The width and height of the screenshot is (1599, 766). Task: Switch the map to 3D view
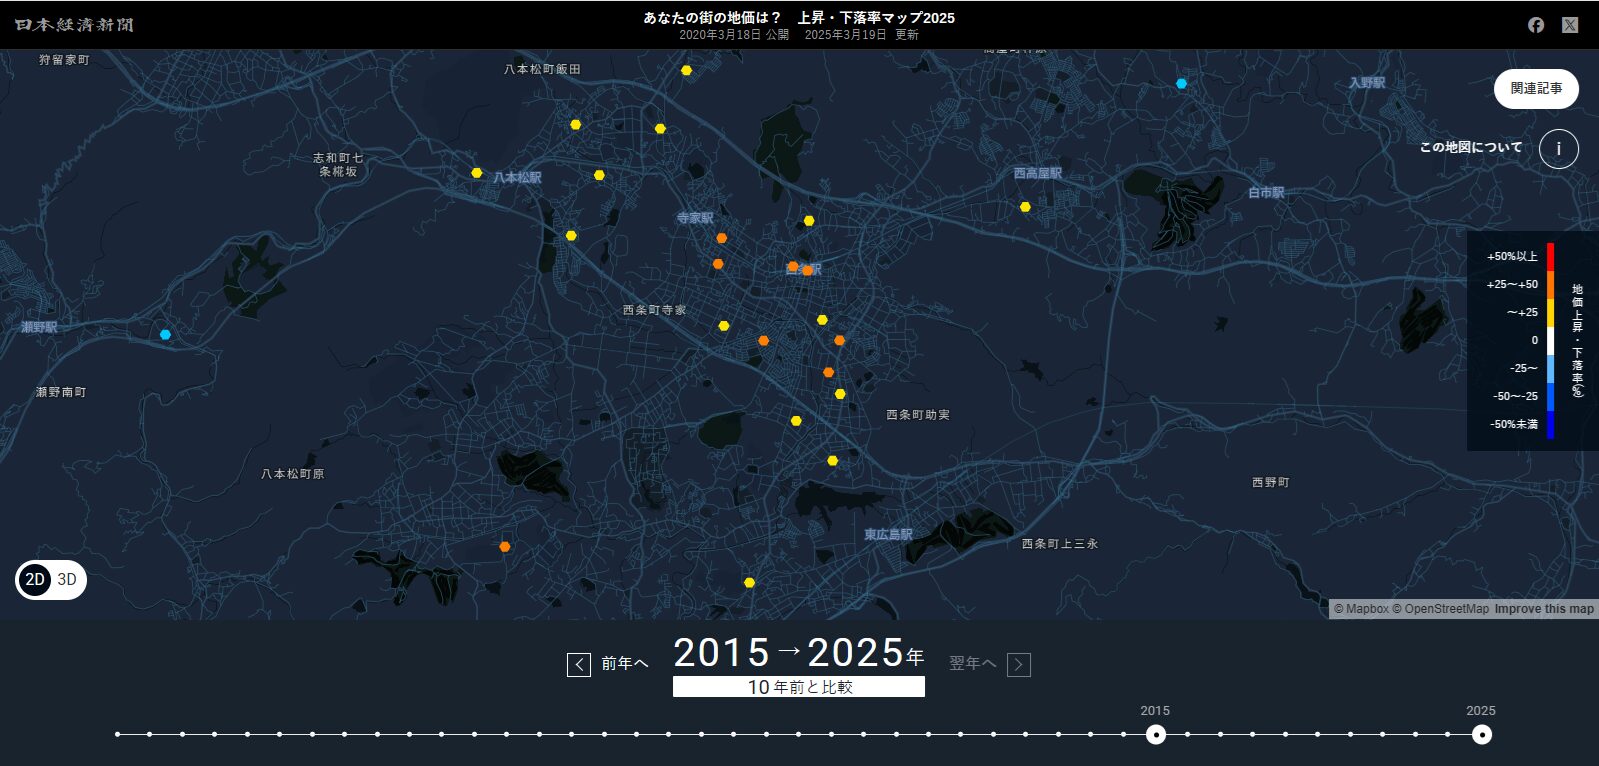pyautogui.click(x=67, y=580)
